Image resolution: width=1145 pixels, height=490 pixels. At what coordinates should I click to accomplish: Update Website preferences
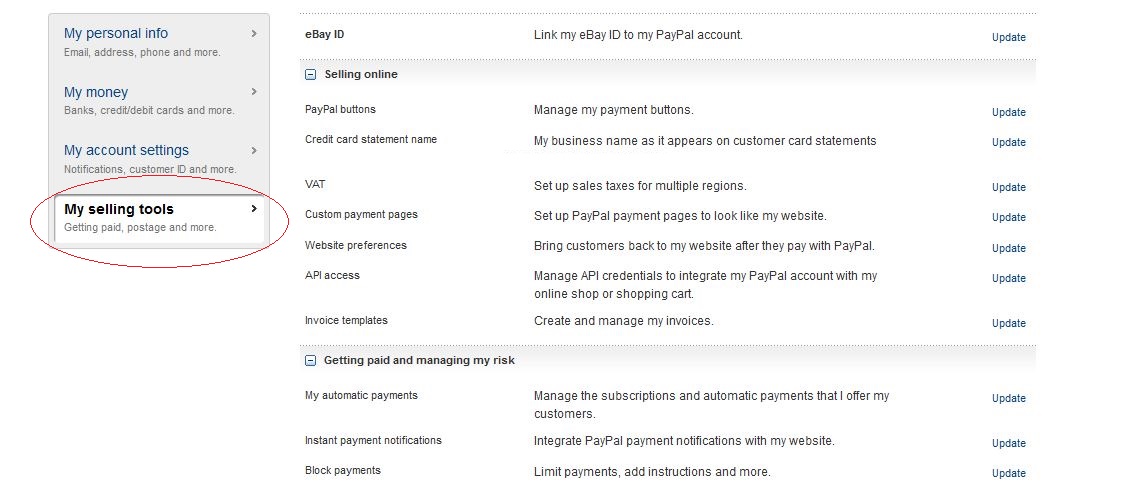(1008, 248)
